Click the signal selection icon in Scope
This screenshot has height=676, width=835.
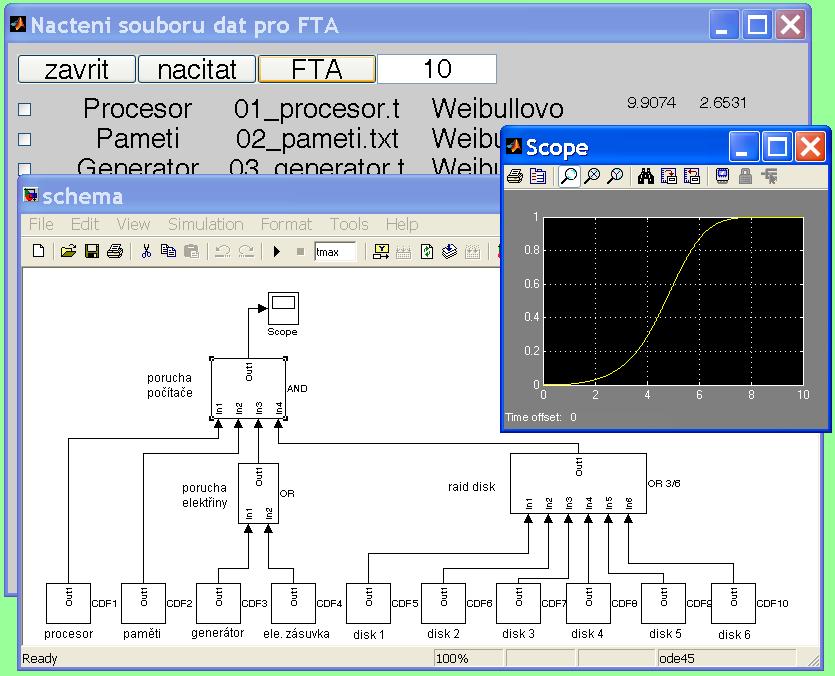(x=769, y=176)
